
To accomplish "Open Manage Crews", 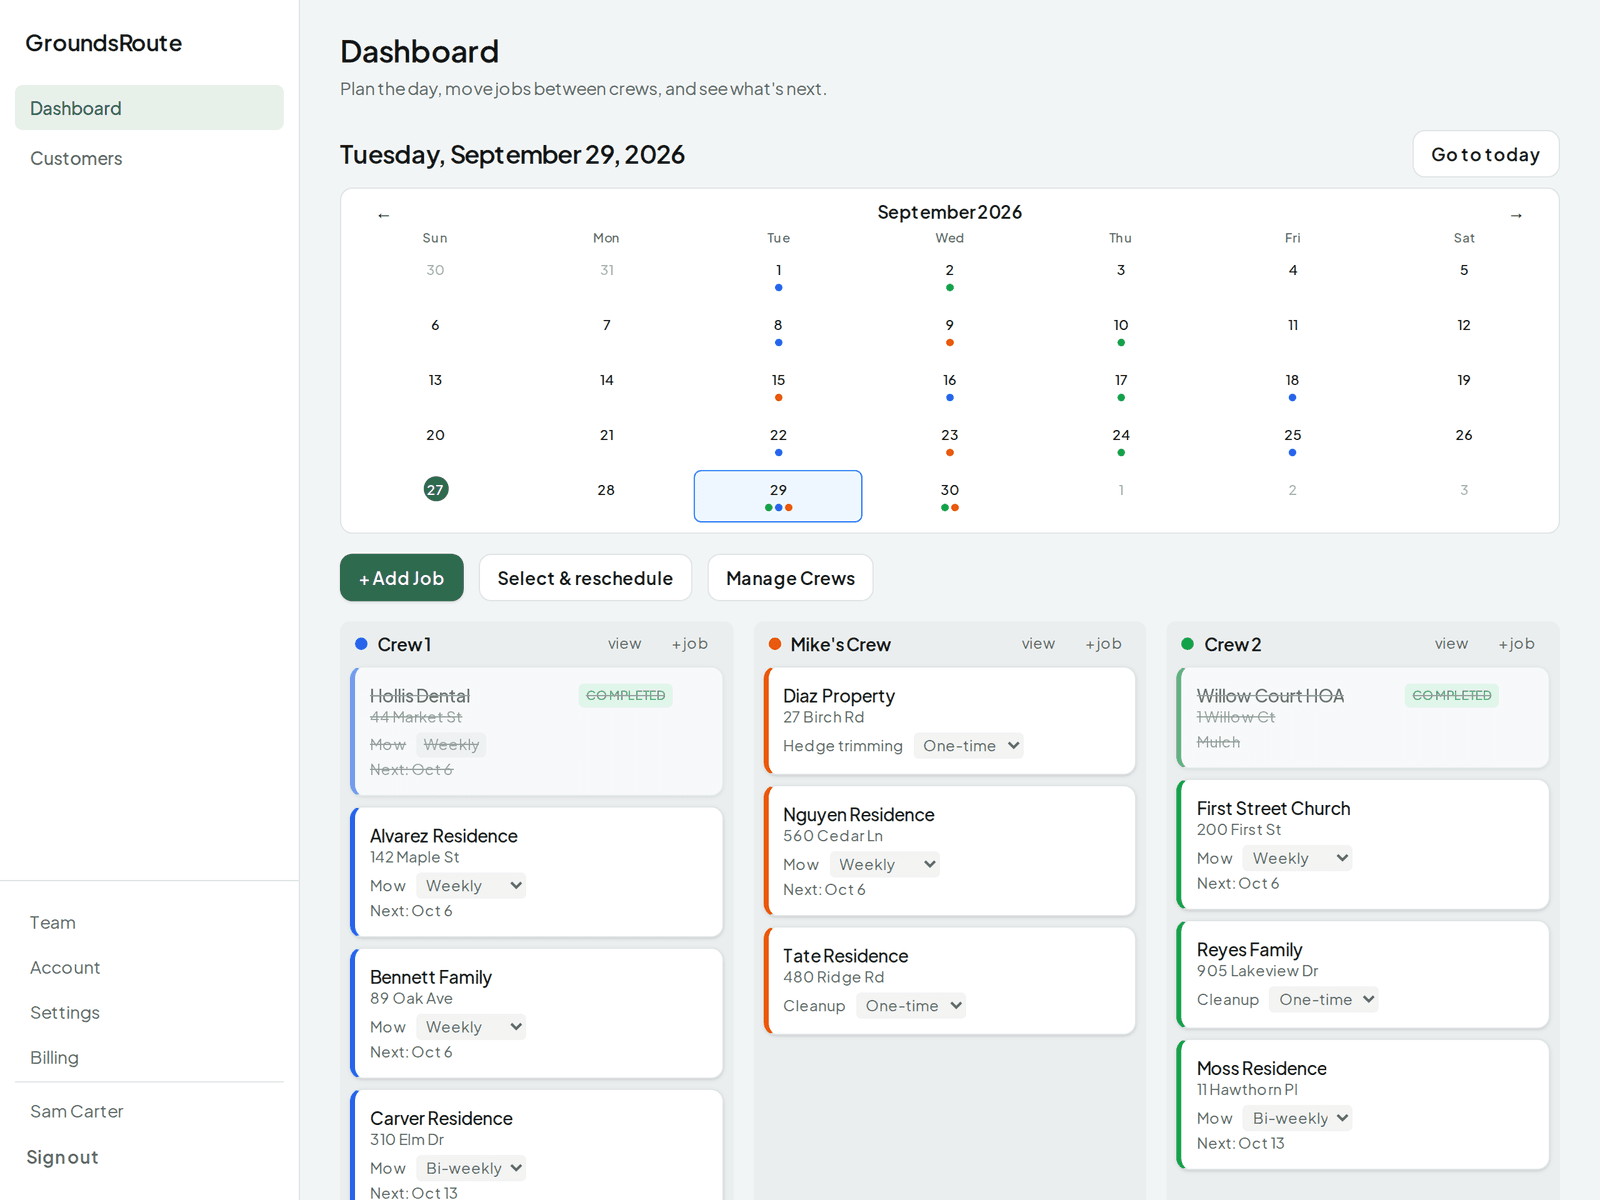I will point(790,578).
